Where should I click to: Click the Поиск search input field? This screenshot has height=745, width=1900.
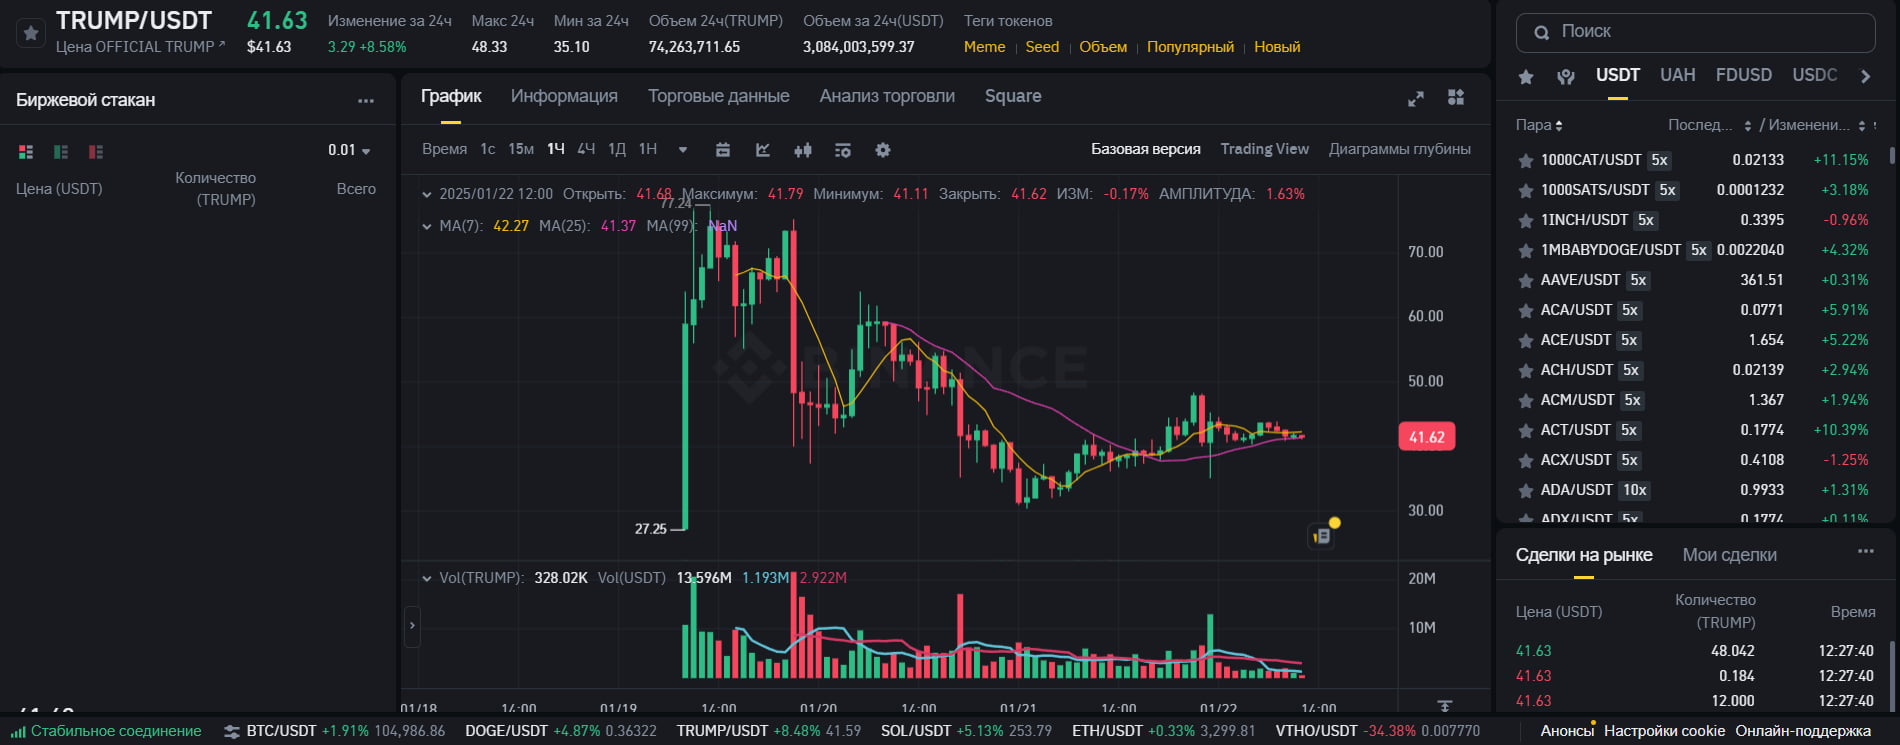(1695, 32)
